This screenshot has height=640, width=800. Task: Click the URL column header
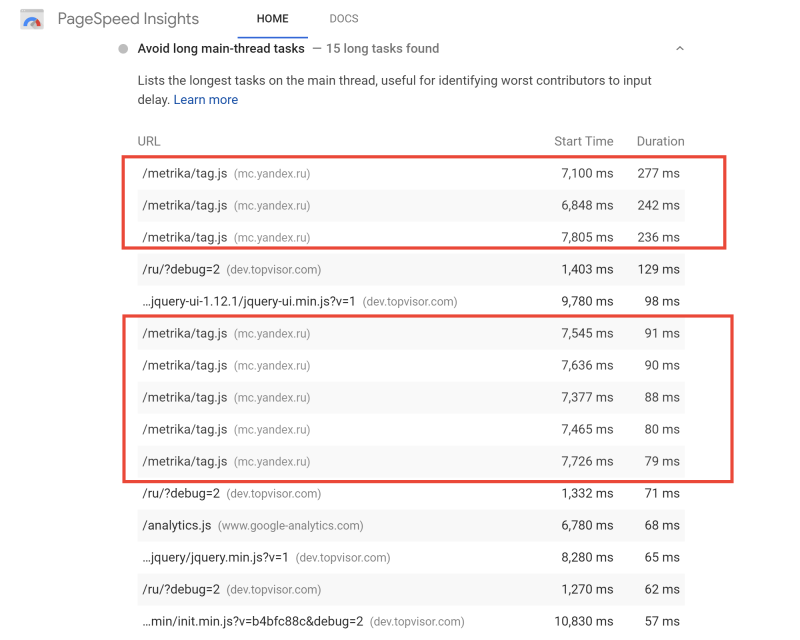(x=148, y=141)
